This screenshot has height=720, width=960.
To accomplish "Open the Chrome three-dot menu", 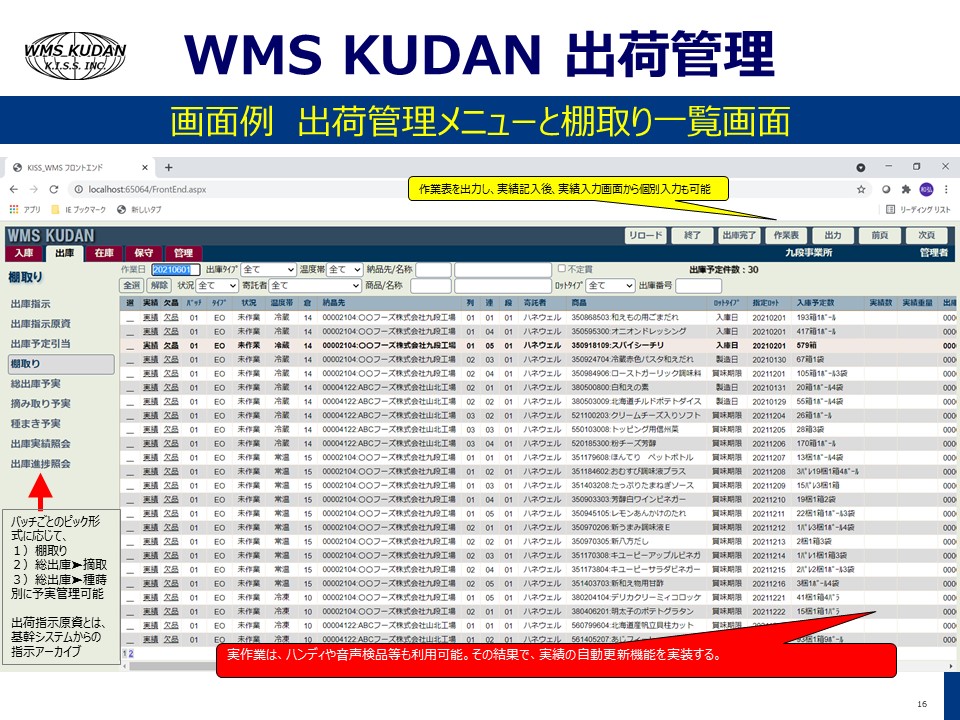I will coord(947,189).
